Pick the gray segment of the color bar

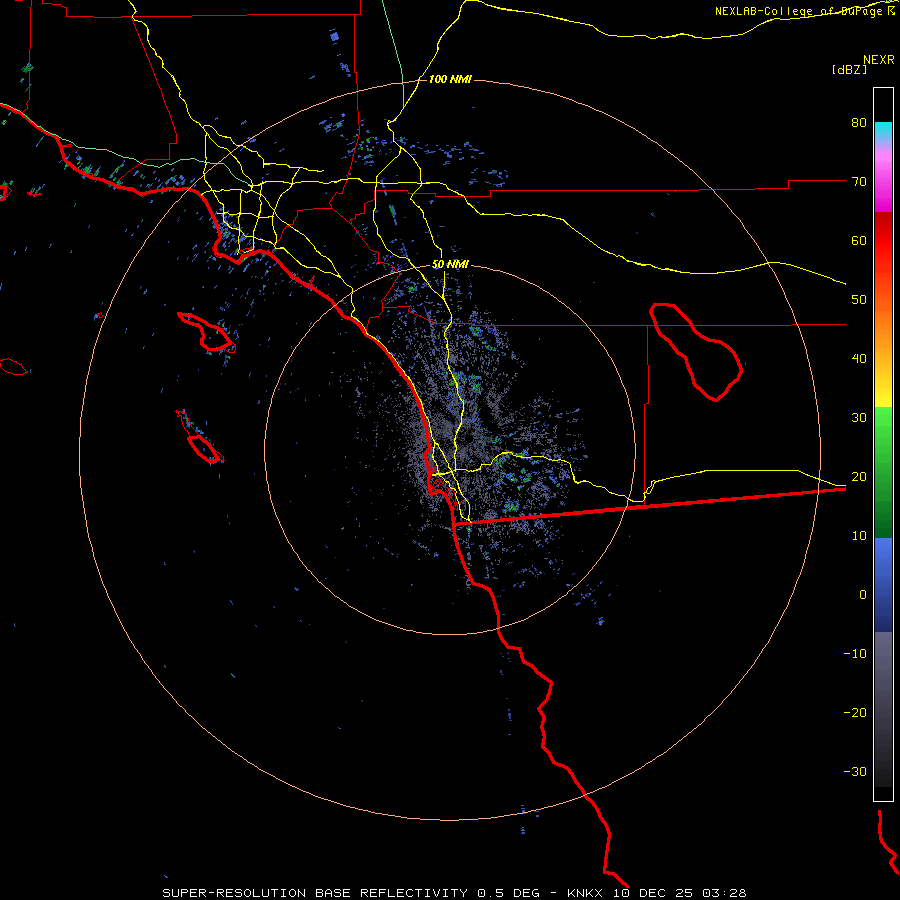(x=883, y=709)
